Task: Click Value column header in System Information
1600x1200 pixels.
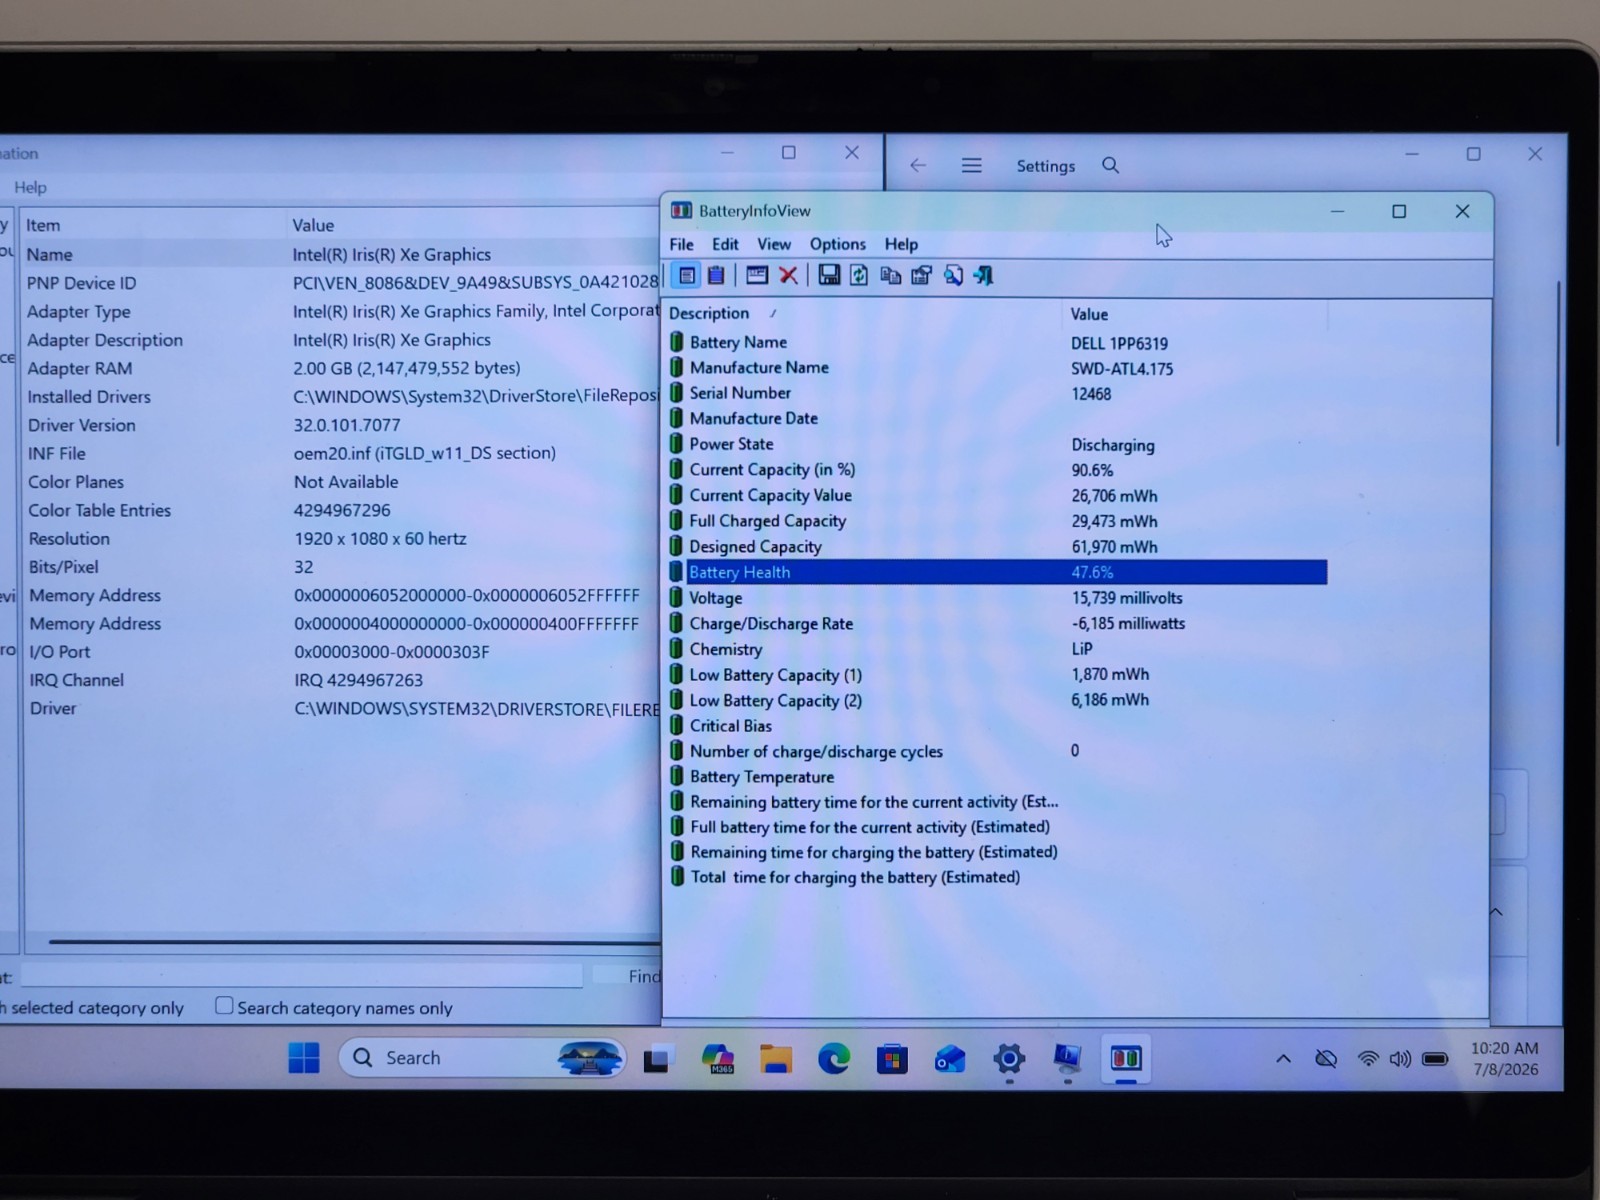Action: (x=475, y=225)
